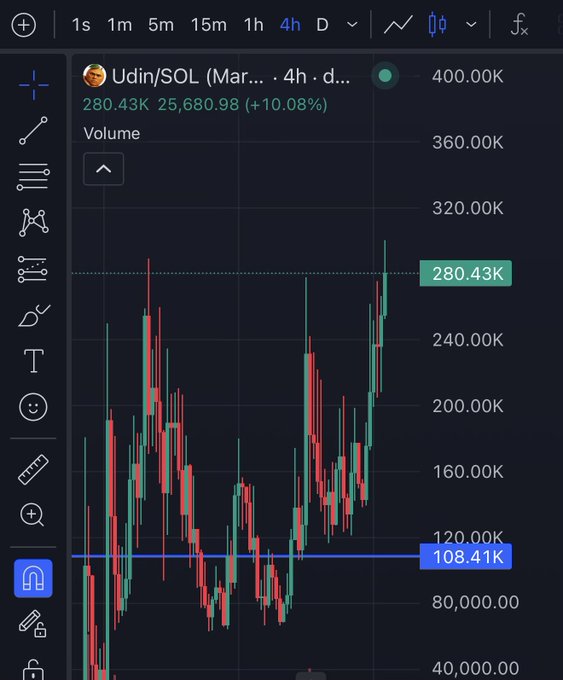Viewport: 563px width, 680px height.
Task: Click the Volume indicator label
Action: pyautogui.click(x=111, y=134)
